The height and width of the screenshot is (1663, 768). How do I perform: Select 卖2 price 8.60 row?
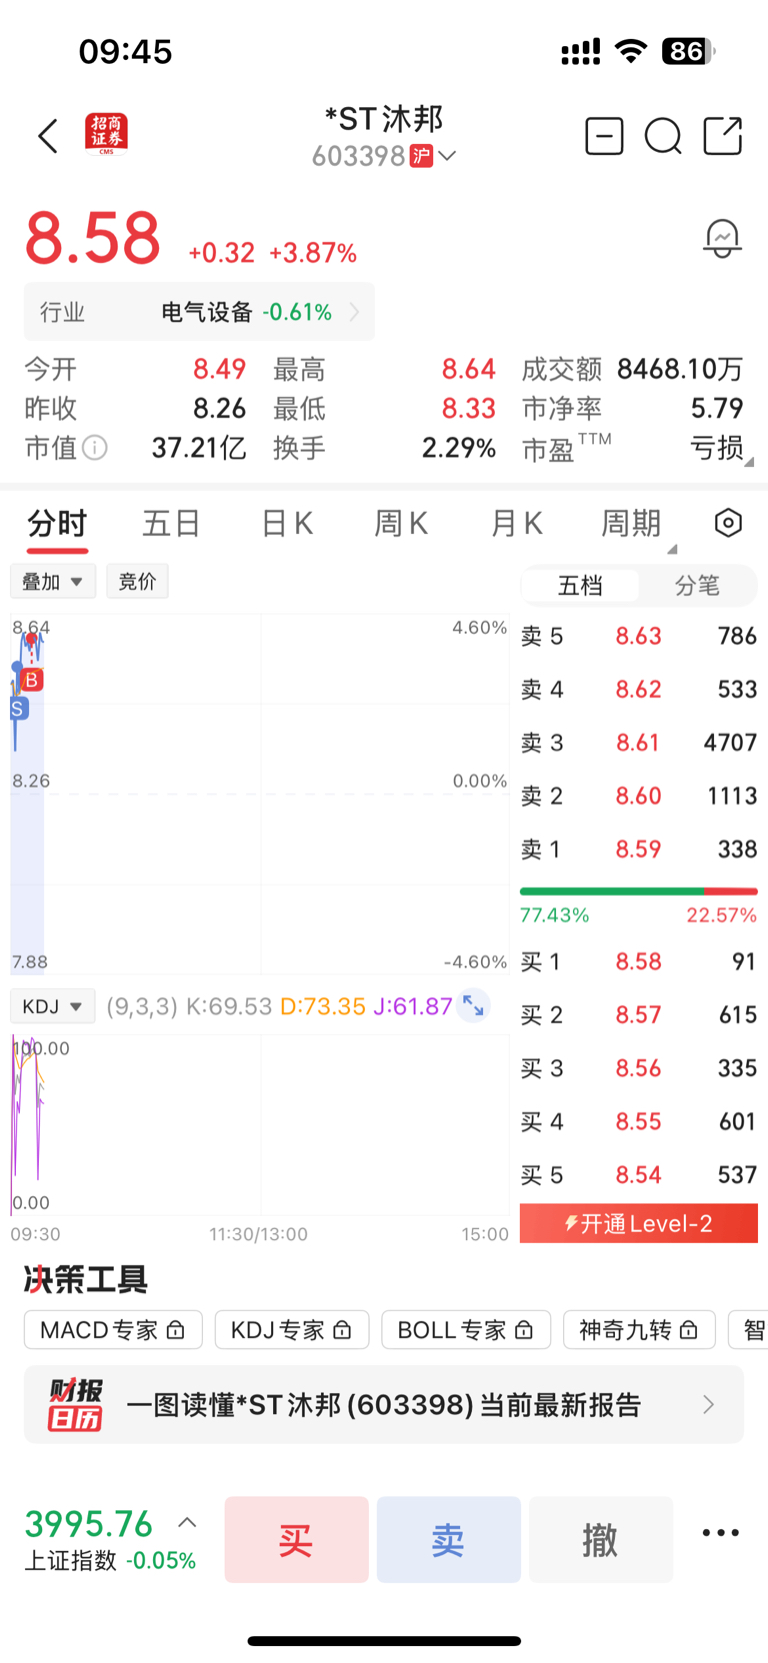point(639,796)
